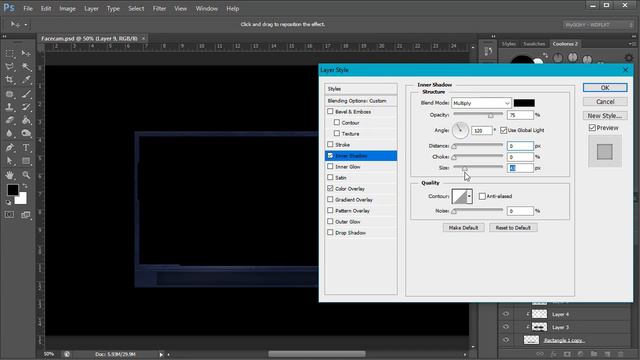Click the New Style button
The image size is (640, 360).
point(605,116)
